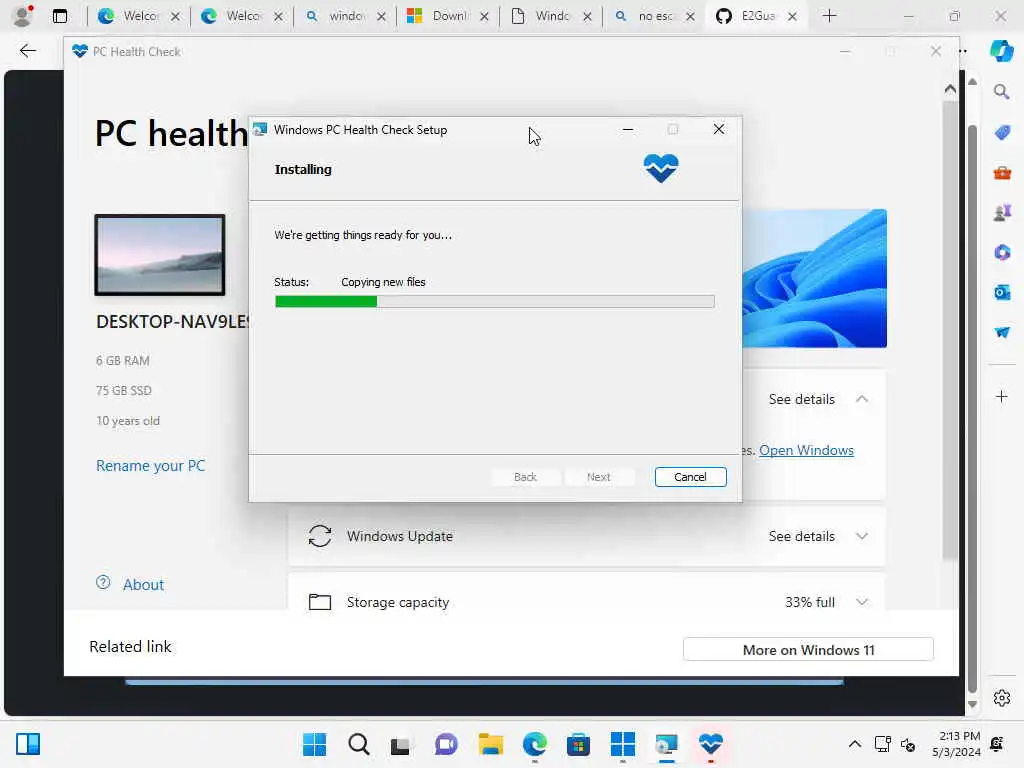Open the taskbar Task View icon
Screen dimensions: 1024x768
[x=400, y=744]
